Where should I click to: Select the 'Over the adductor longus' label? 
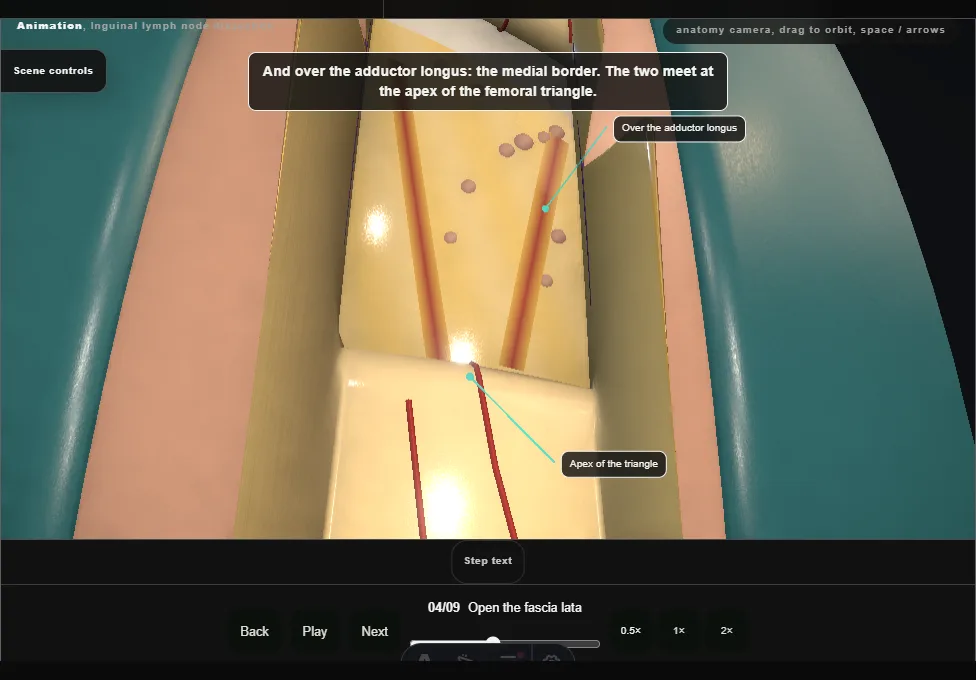click(679, 128)
